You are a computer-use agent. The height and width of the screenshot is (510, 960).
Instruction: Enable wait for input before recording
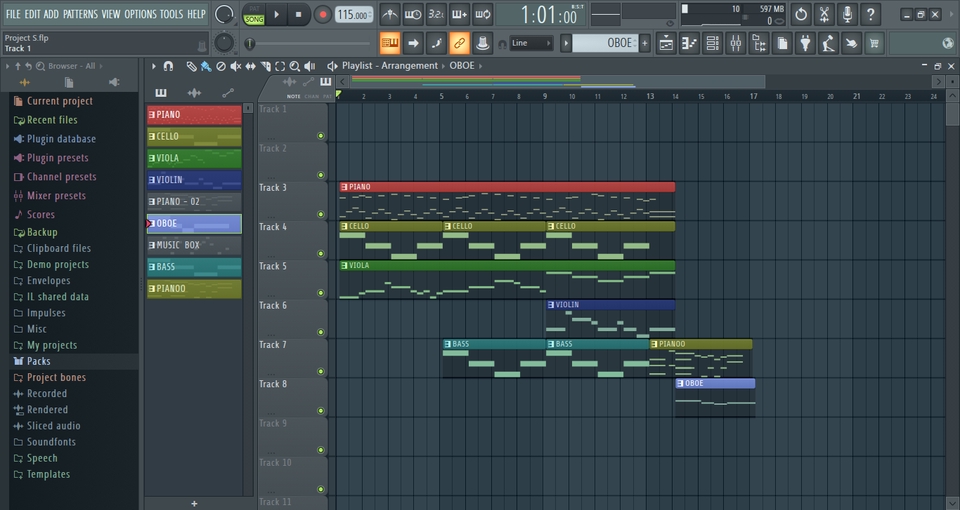[413, 14]
